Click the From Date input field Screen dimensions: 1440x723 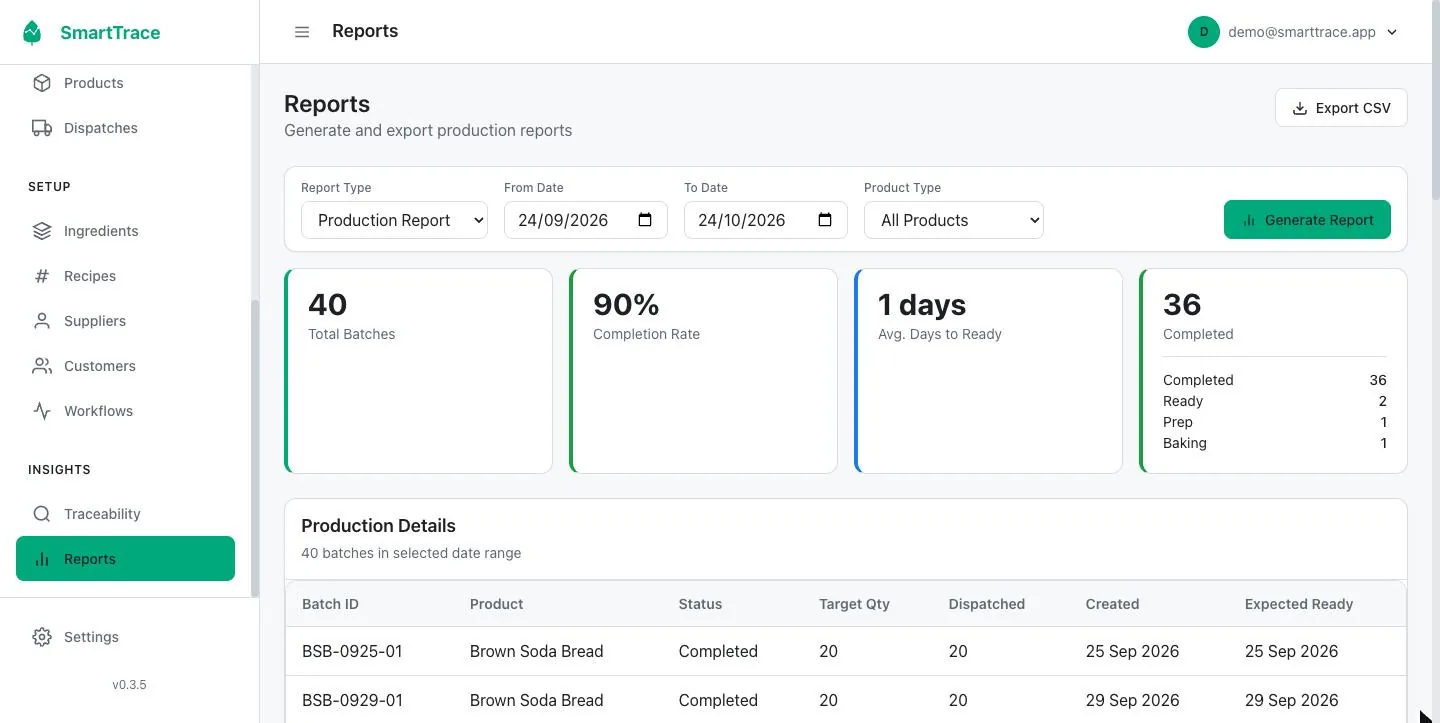586,220
